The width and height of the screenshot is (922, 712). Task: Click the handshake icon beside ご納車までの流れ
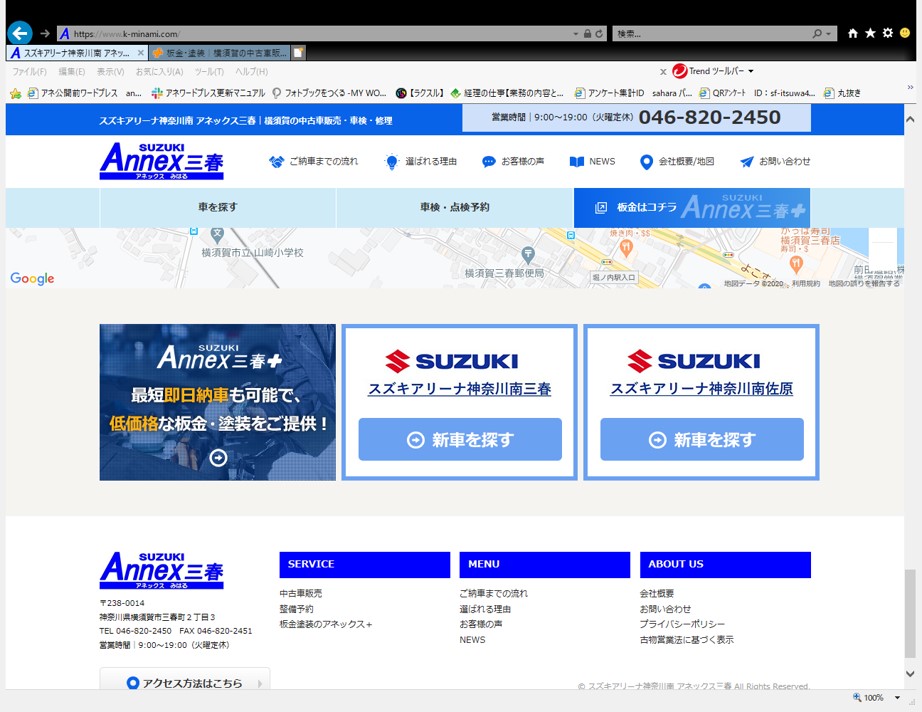[x=276, y=162]
